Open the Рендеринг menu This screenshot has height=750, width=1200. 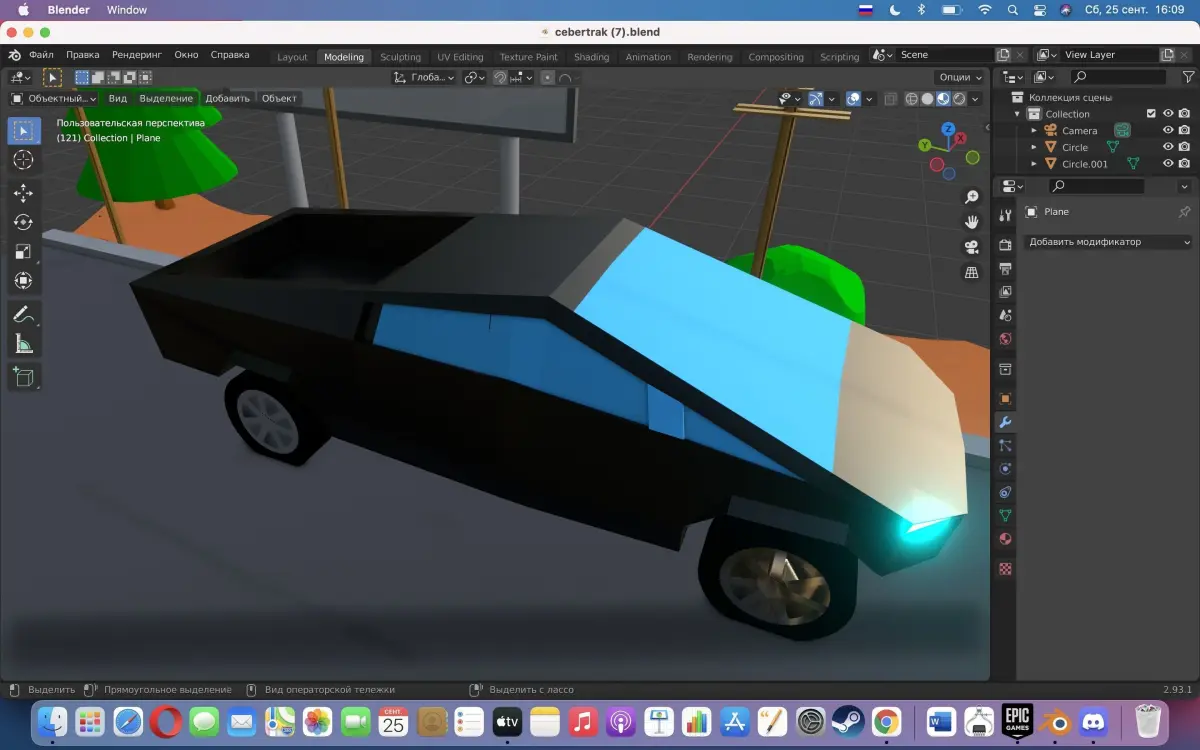137,55
